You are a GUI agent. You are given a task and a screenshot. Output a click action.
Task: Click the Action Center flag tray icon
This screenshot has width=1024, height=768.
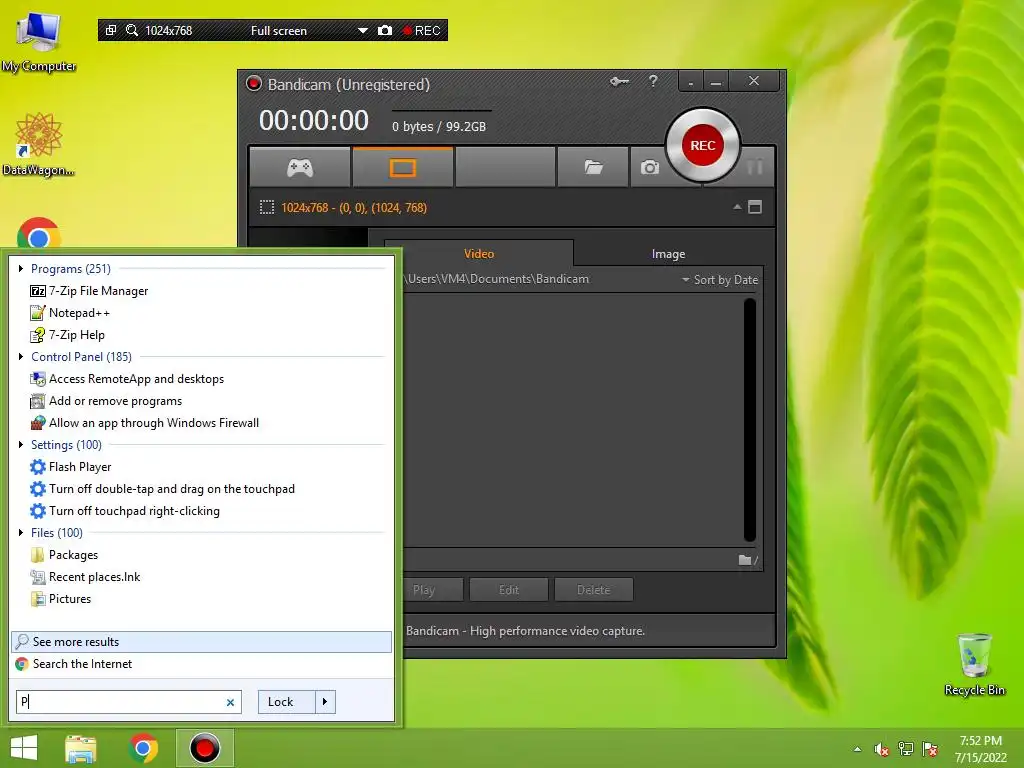(930, 749)
